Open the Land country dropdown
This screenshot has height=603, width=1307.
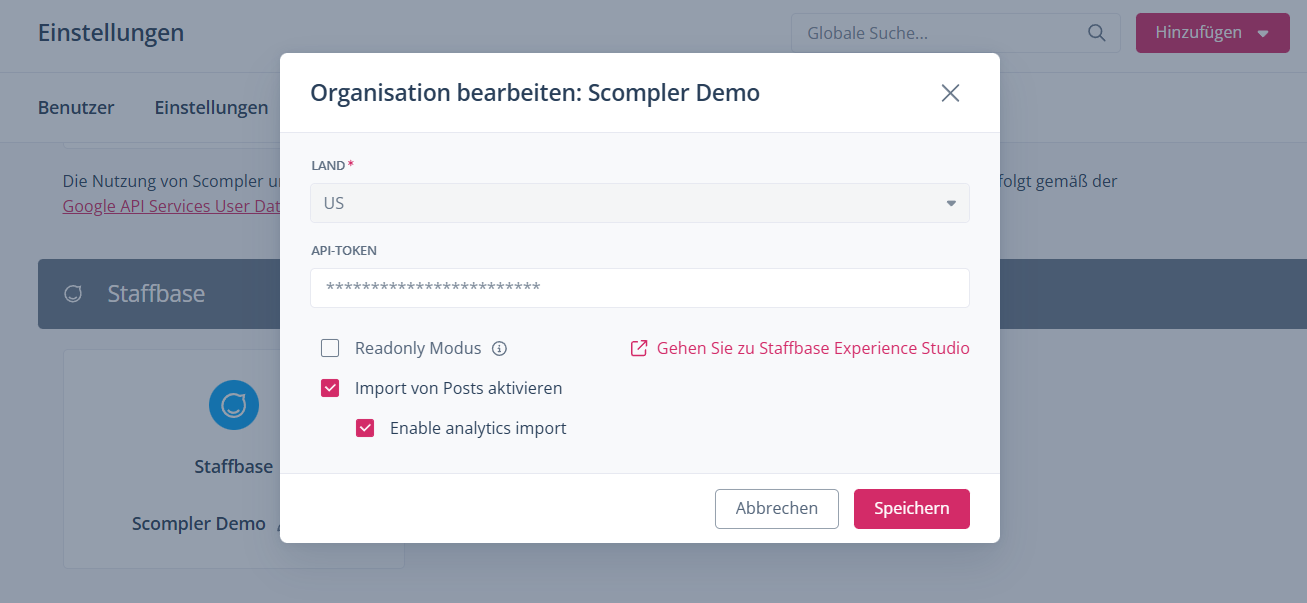point(639,203)
